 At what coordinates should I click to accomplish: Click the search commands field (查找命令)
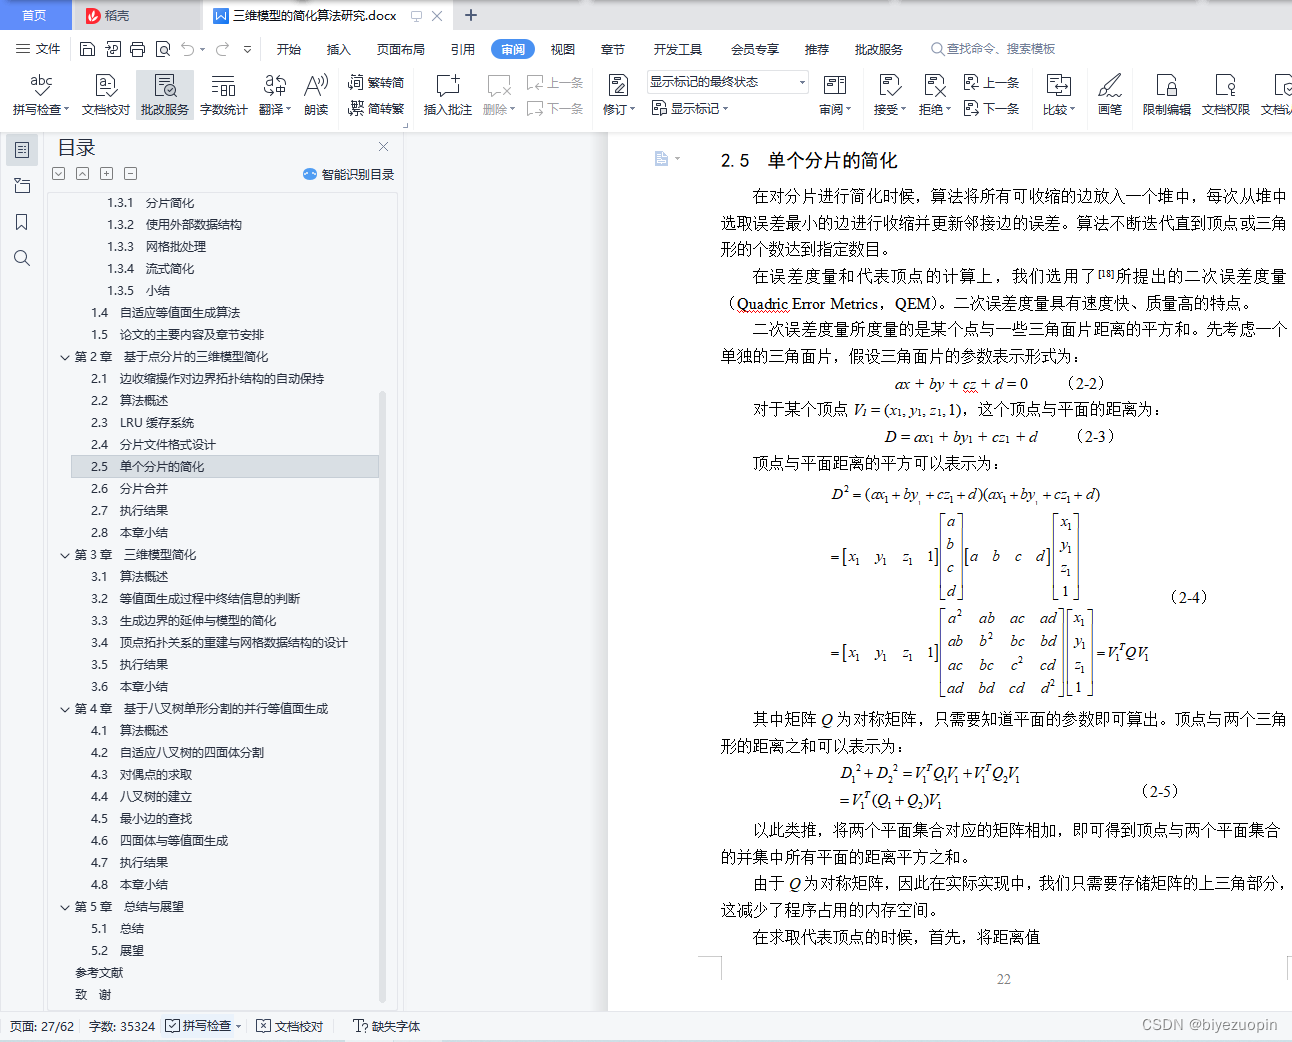pyautogui.click(x=993, y=49)
